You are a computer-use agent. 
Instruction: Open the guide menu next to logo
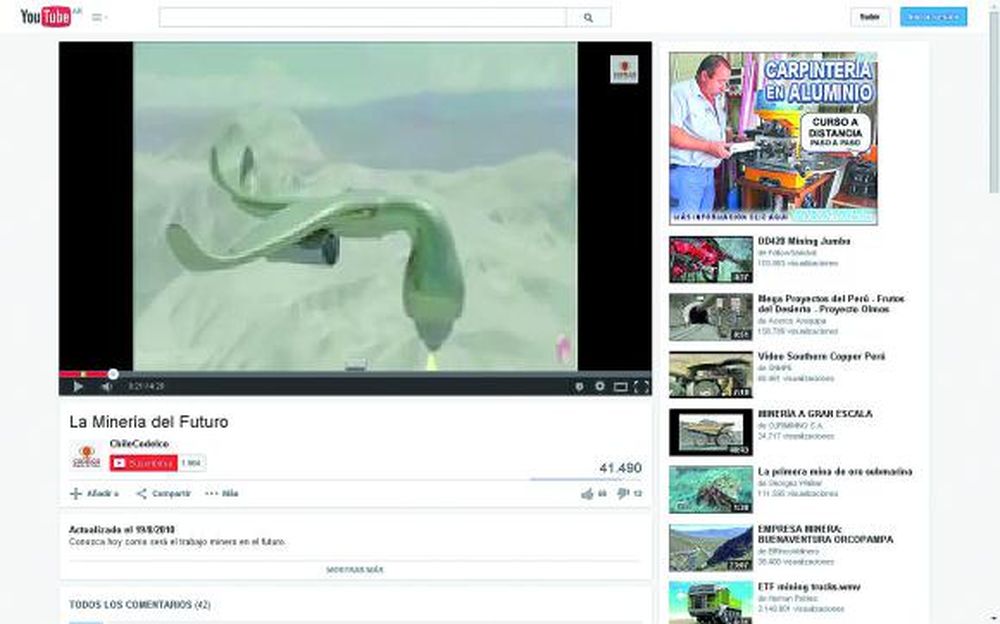point(99,17)
